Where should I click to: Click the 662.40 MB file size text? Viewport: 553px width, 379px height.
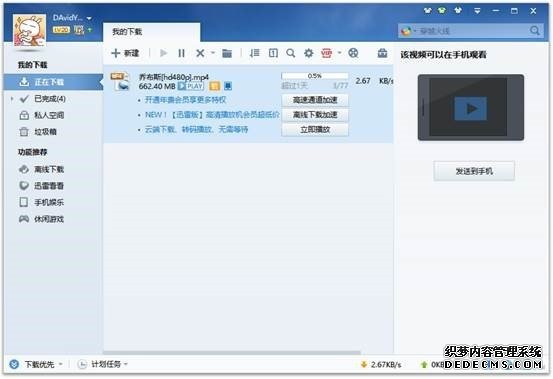(157, 86)
